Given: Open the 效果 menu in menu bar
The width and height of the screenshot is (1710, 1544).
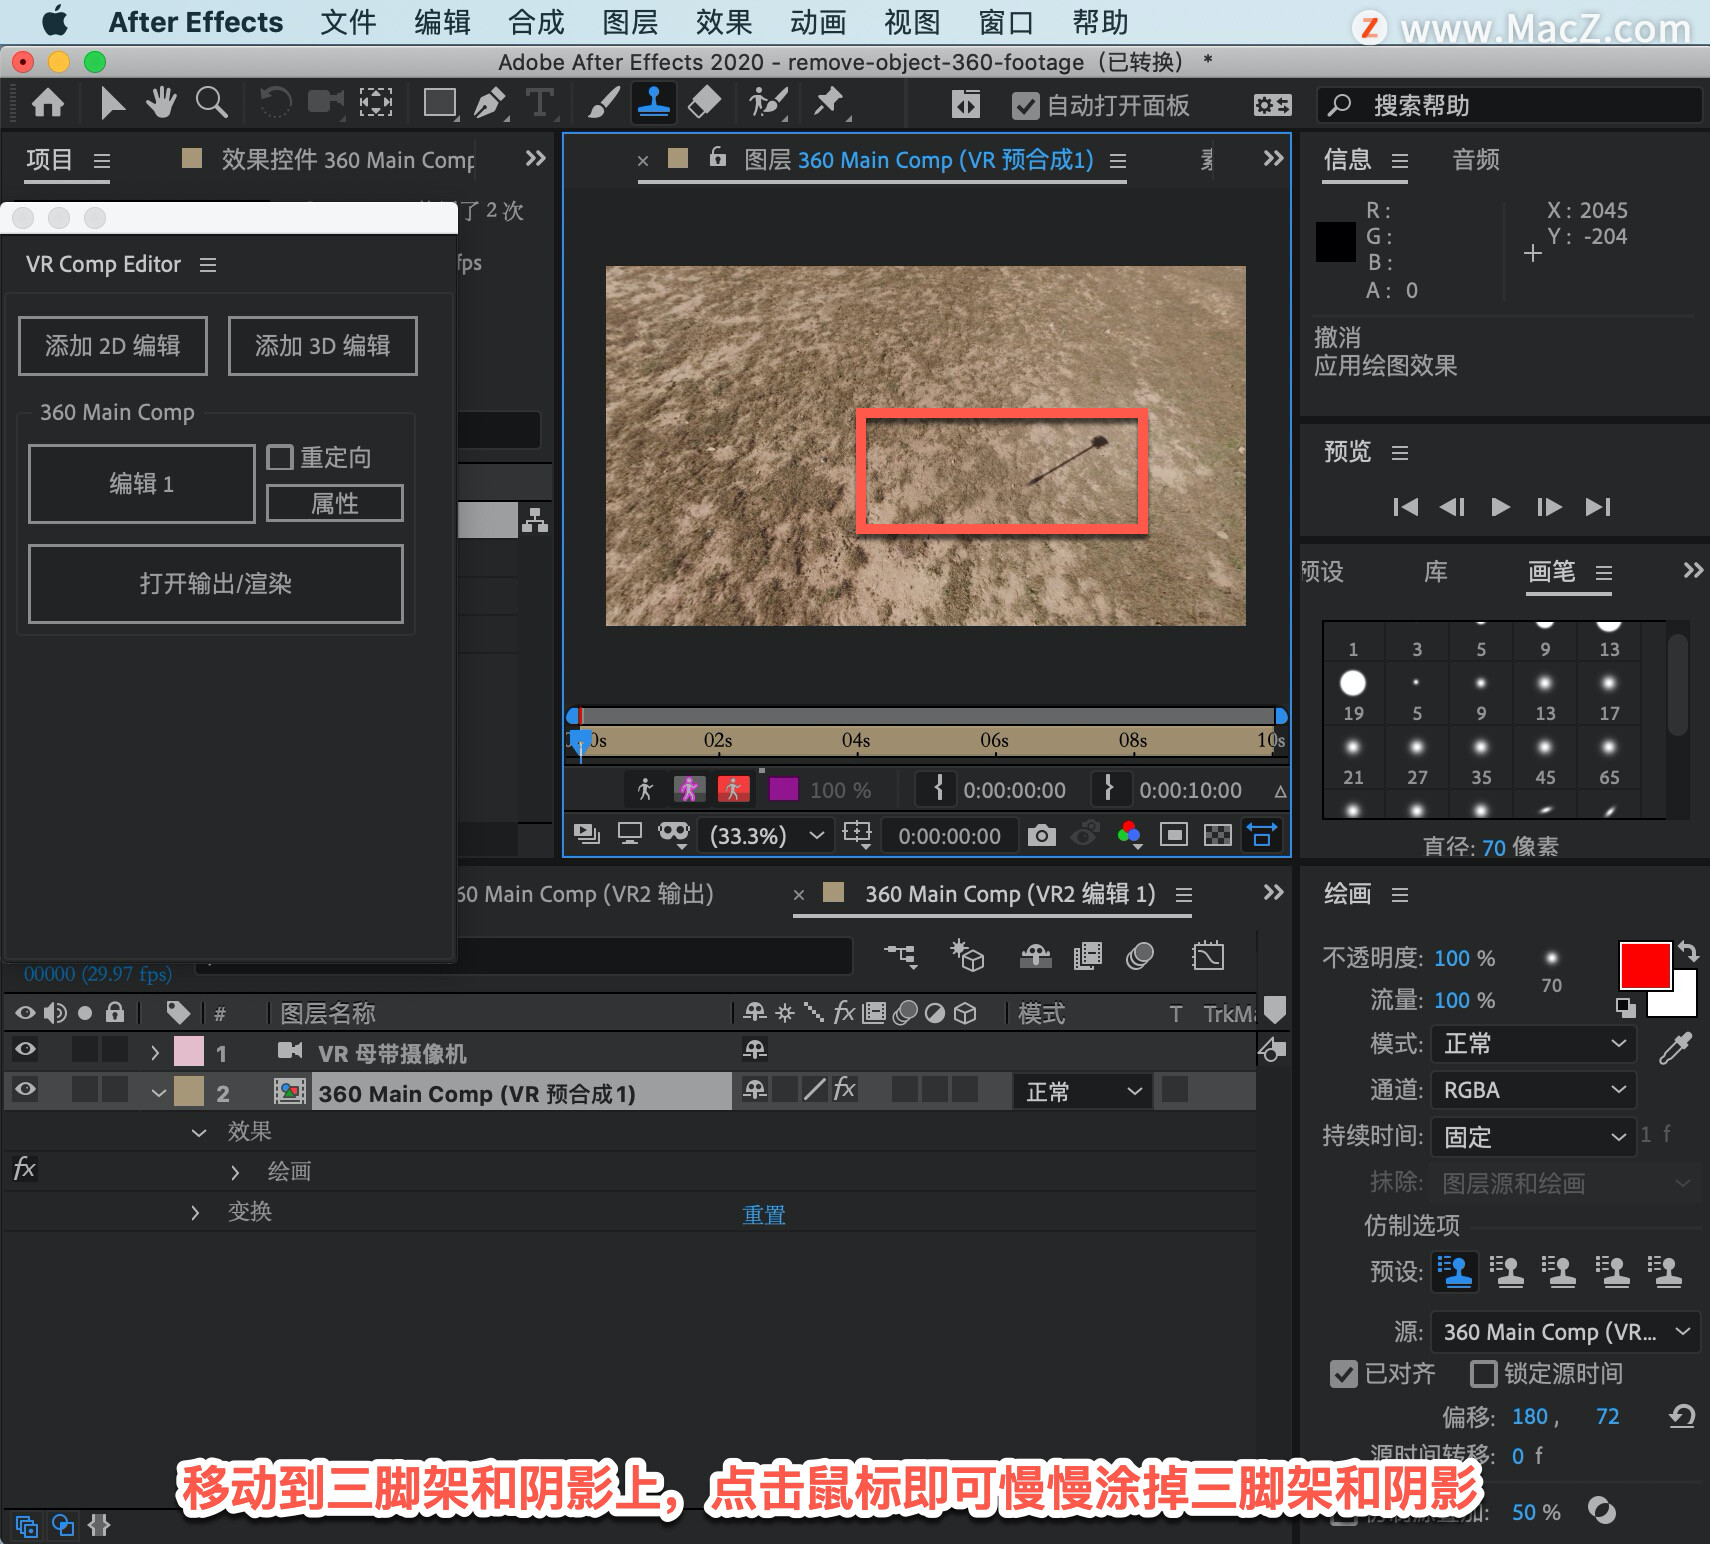Looking at the screenshot, I should coord(723,22).
